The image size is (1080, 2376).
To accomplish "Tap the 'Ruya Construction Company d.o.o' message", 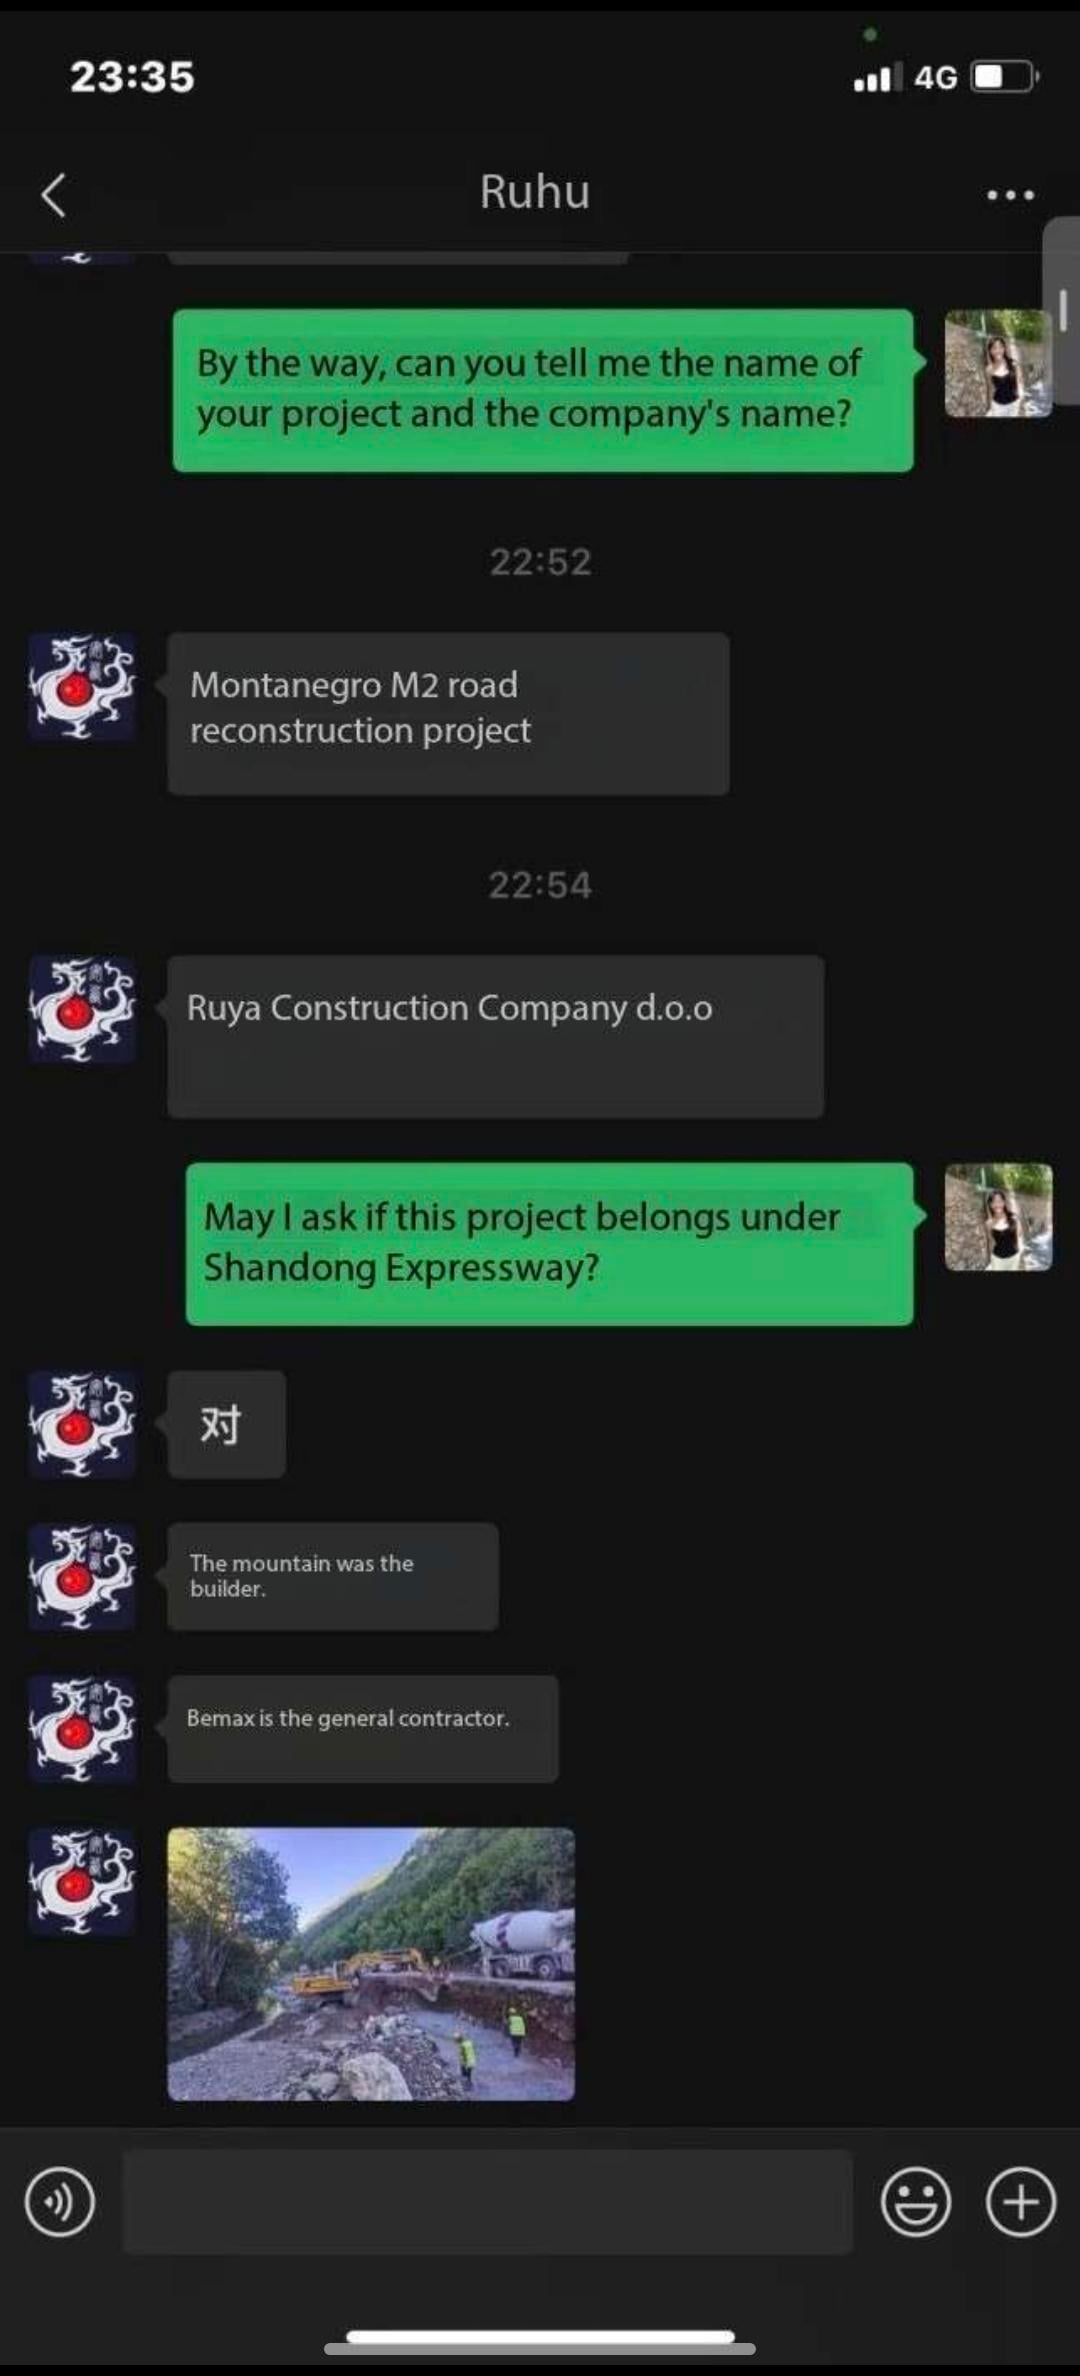I will [496, 1036].
